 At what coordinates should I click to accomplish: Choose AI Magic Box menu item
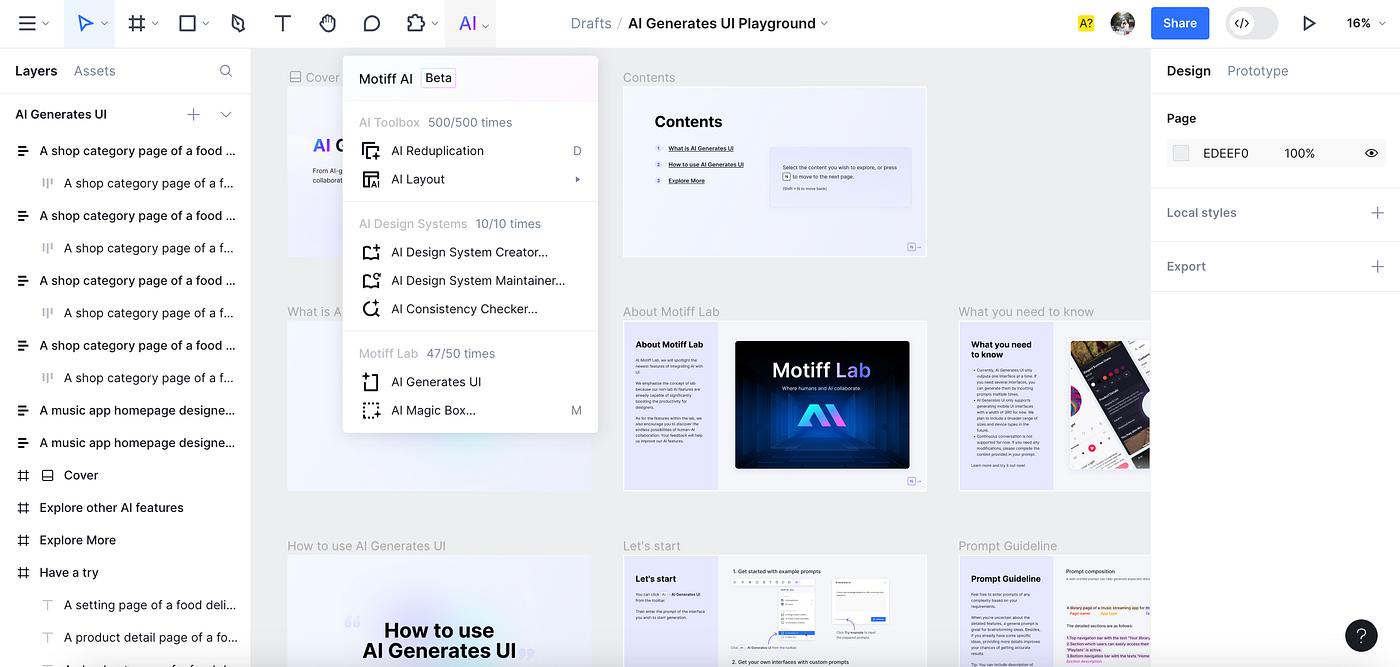point(470,410)
